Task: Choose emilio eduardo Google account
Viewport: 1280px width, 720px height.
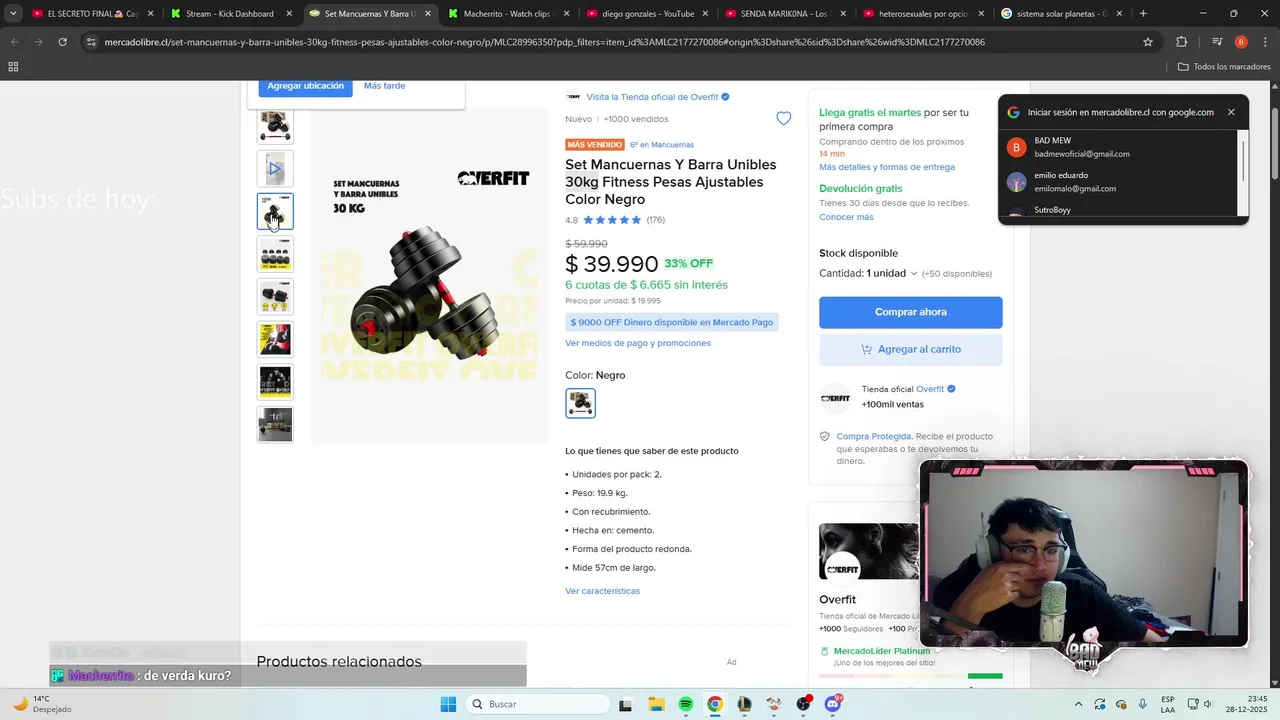Action: [1122, 182]
